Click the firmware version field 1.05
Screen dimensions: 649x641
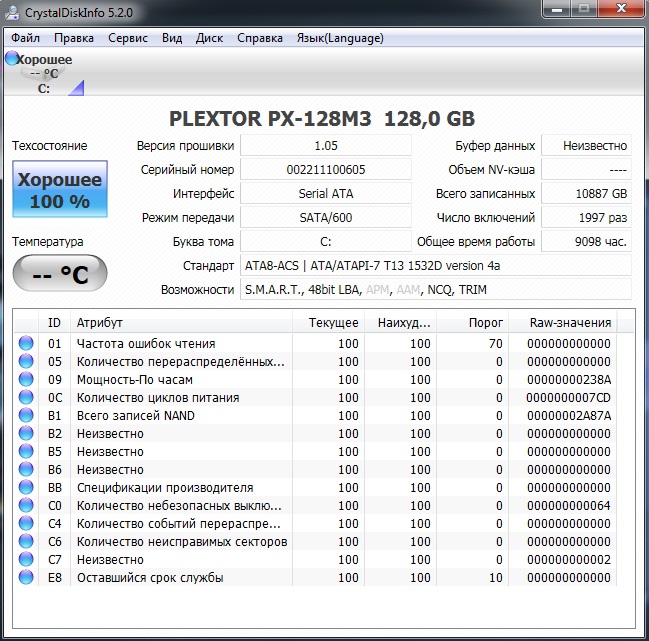click(x=326, y=146)
